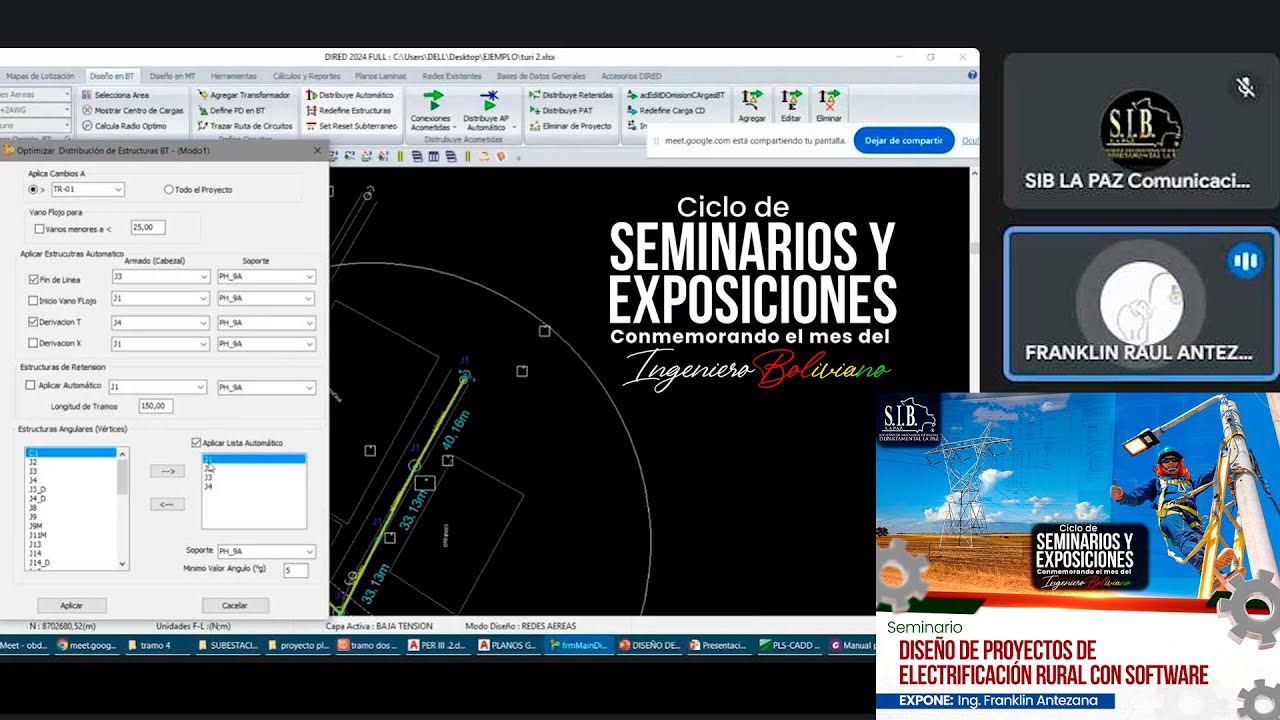This screenshot has height=720, width=1280.
Task: Click the Selecciona Area tool icon
Action: 87,95
